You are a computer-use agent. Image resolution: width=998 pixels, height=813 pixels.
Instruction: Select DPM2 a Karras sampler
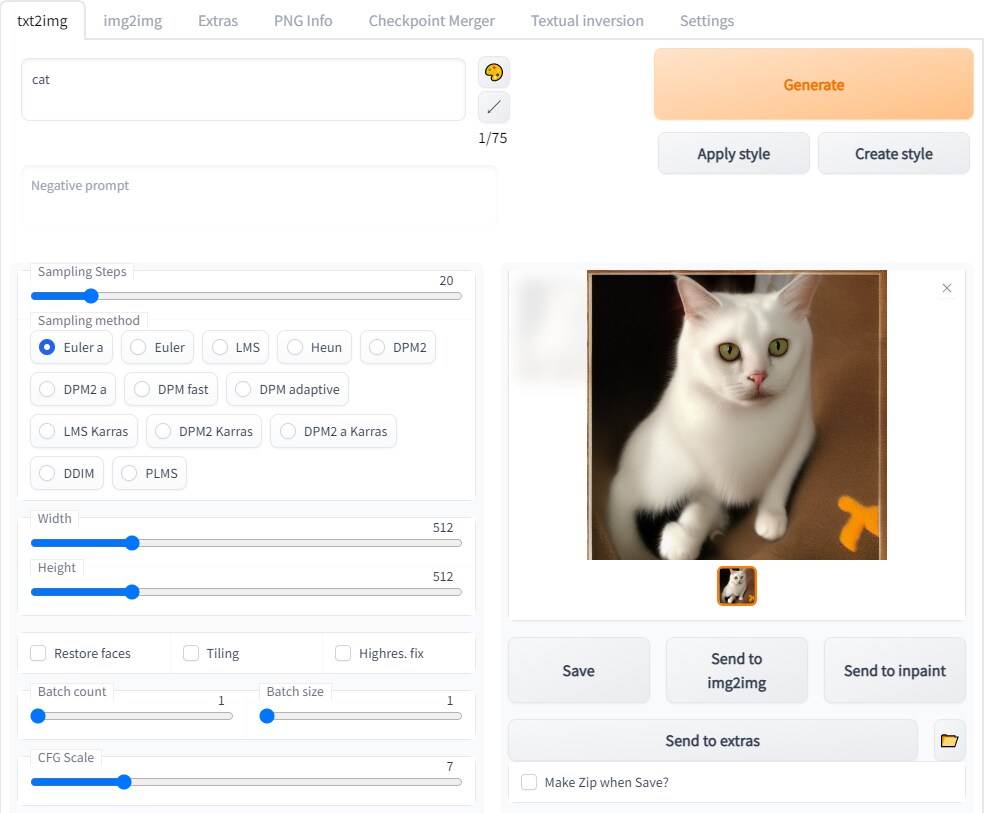pyautogui.click(x=334, y=431)
